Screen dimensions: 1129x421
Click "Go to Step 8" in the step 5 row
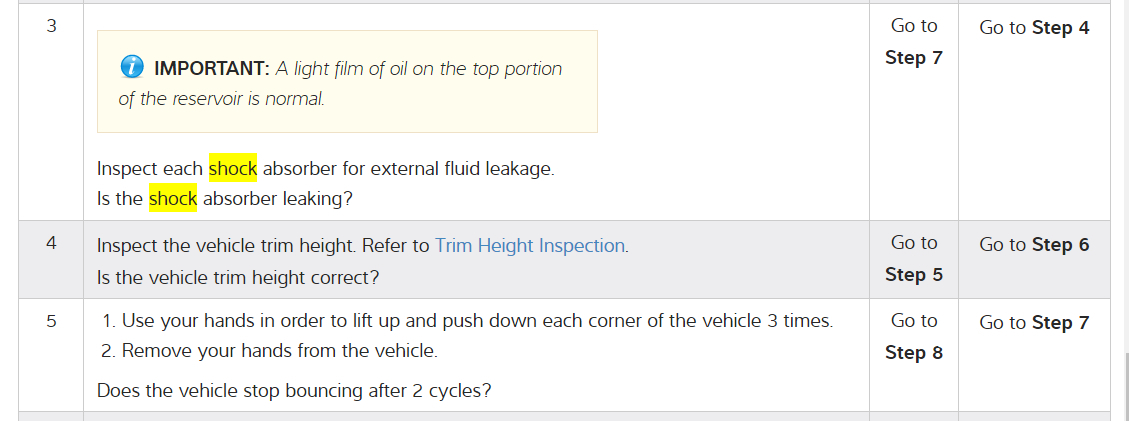[913, 337]
